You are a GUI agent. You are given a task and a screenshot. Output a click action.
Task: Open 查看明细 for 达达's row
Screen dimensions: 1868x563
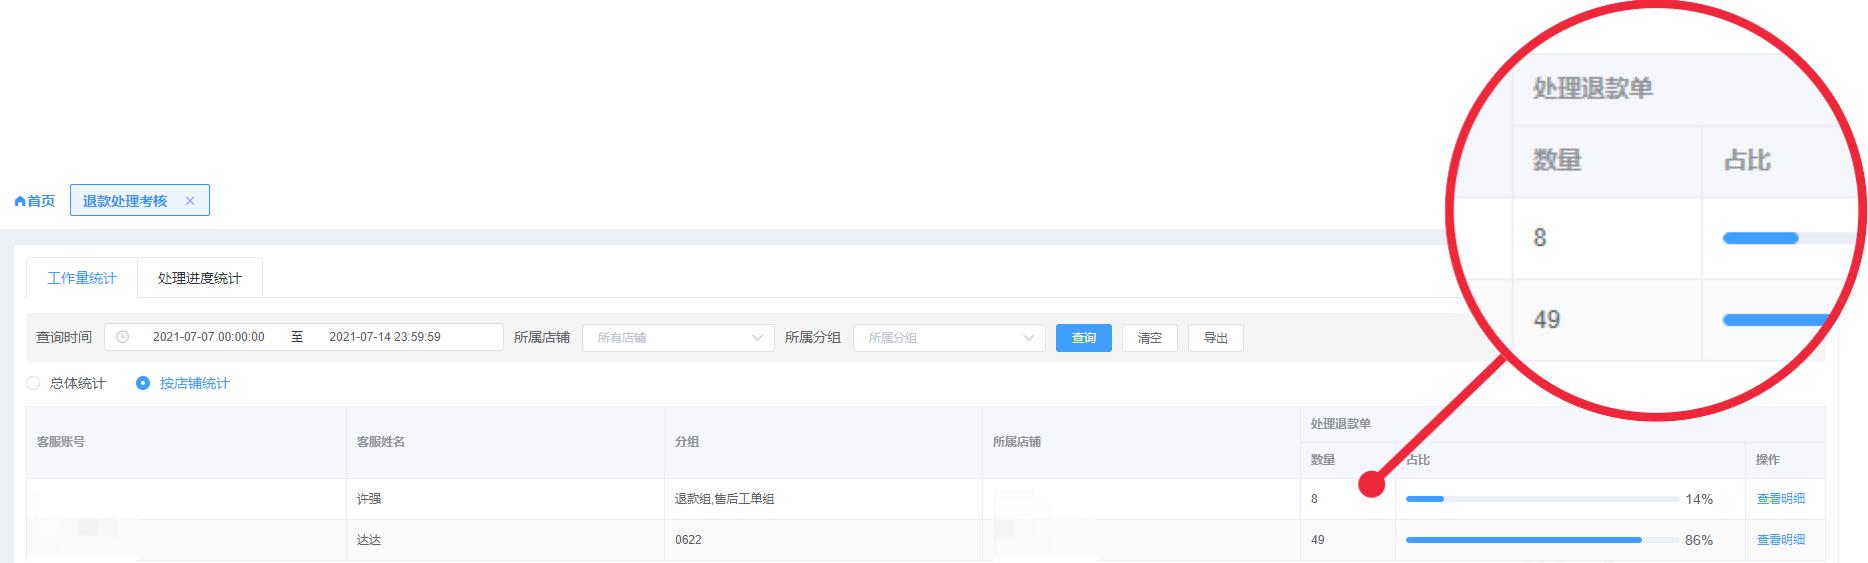(x=1780, y=540)
